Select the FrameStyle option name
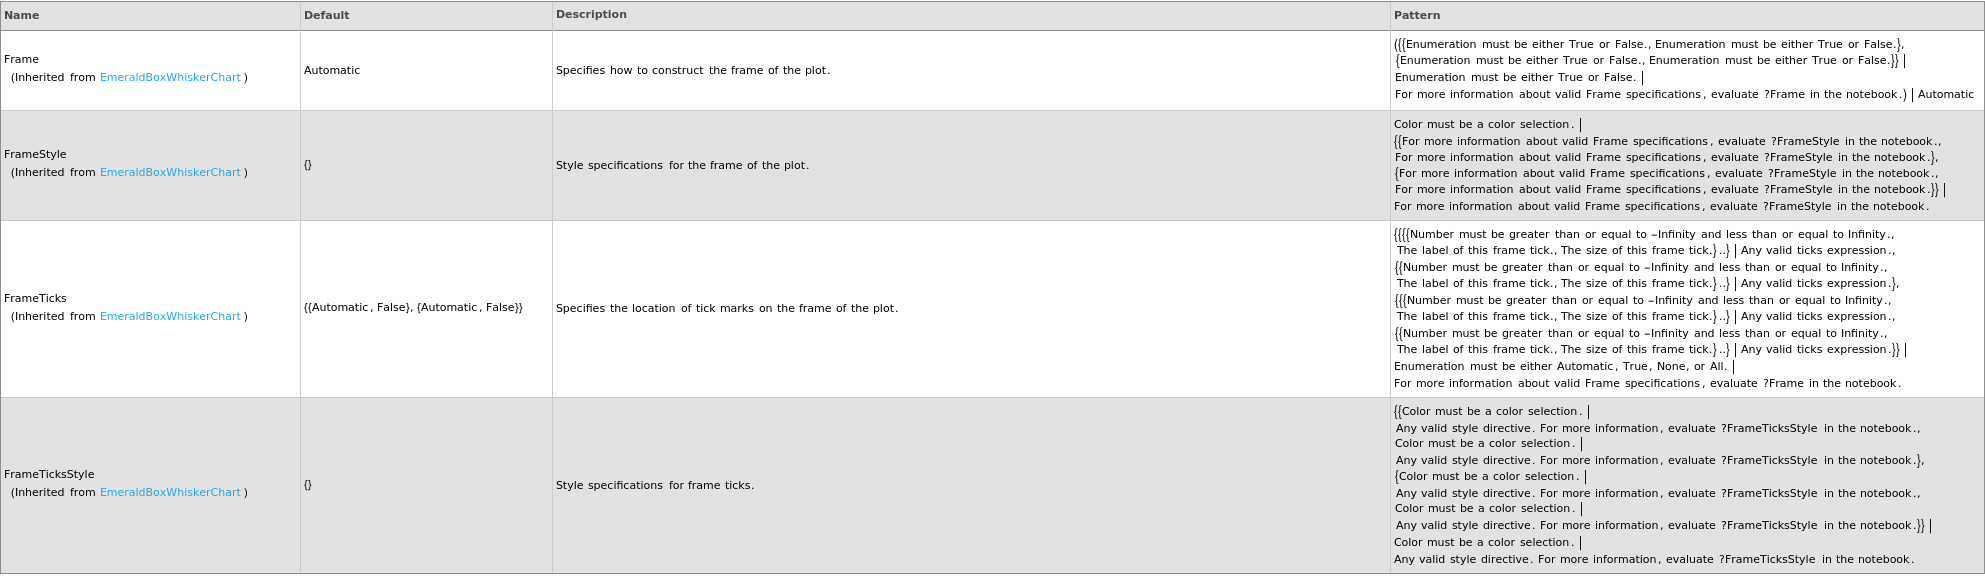 35,155
